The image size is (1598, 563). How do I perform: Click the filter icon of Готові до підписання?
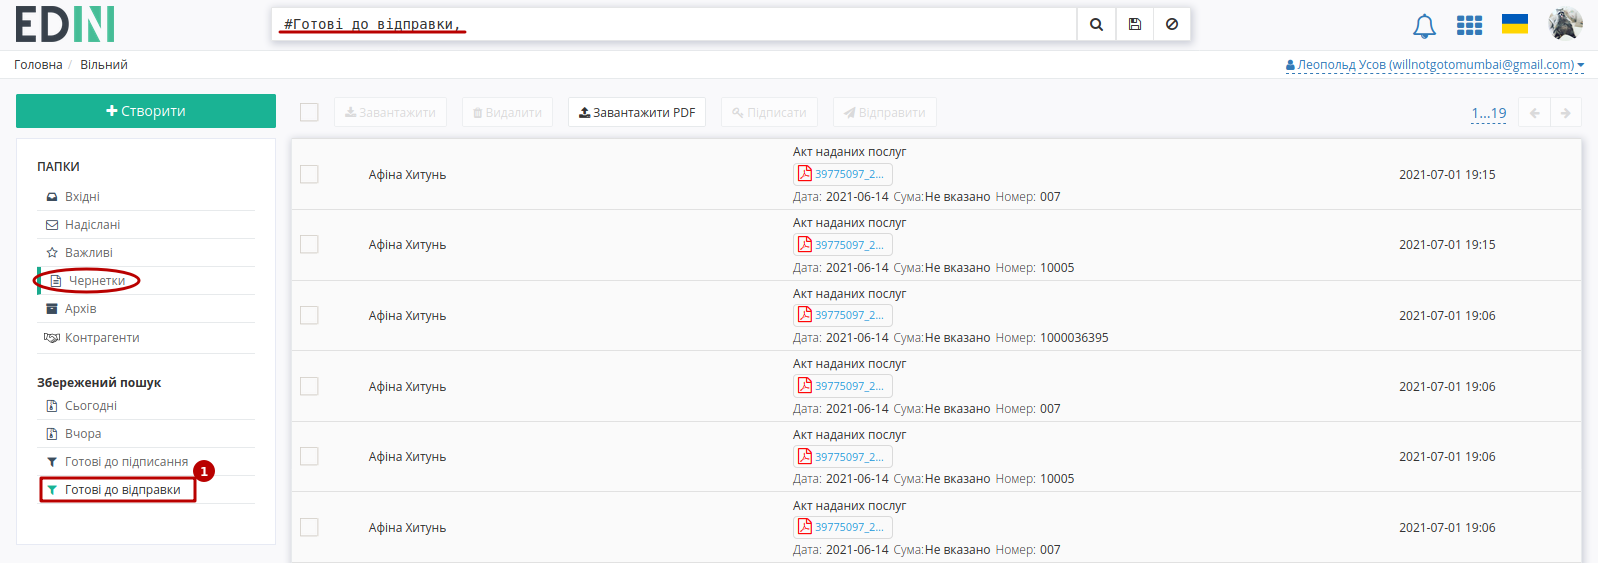tap(52, 462)
